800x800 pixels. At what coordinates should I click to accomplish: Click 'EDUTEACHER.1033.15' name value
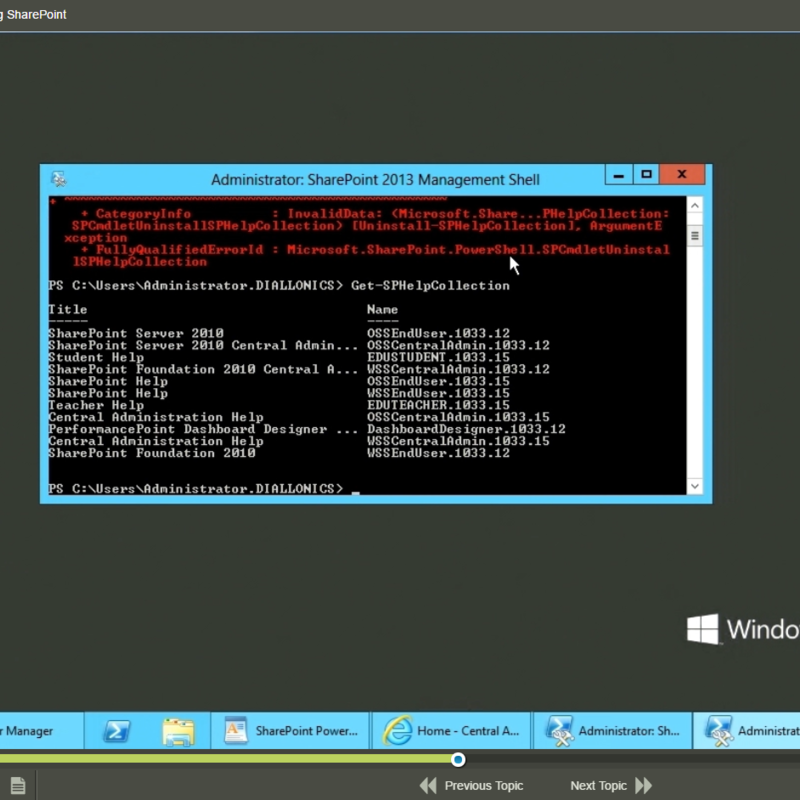438,405
